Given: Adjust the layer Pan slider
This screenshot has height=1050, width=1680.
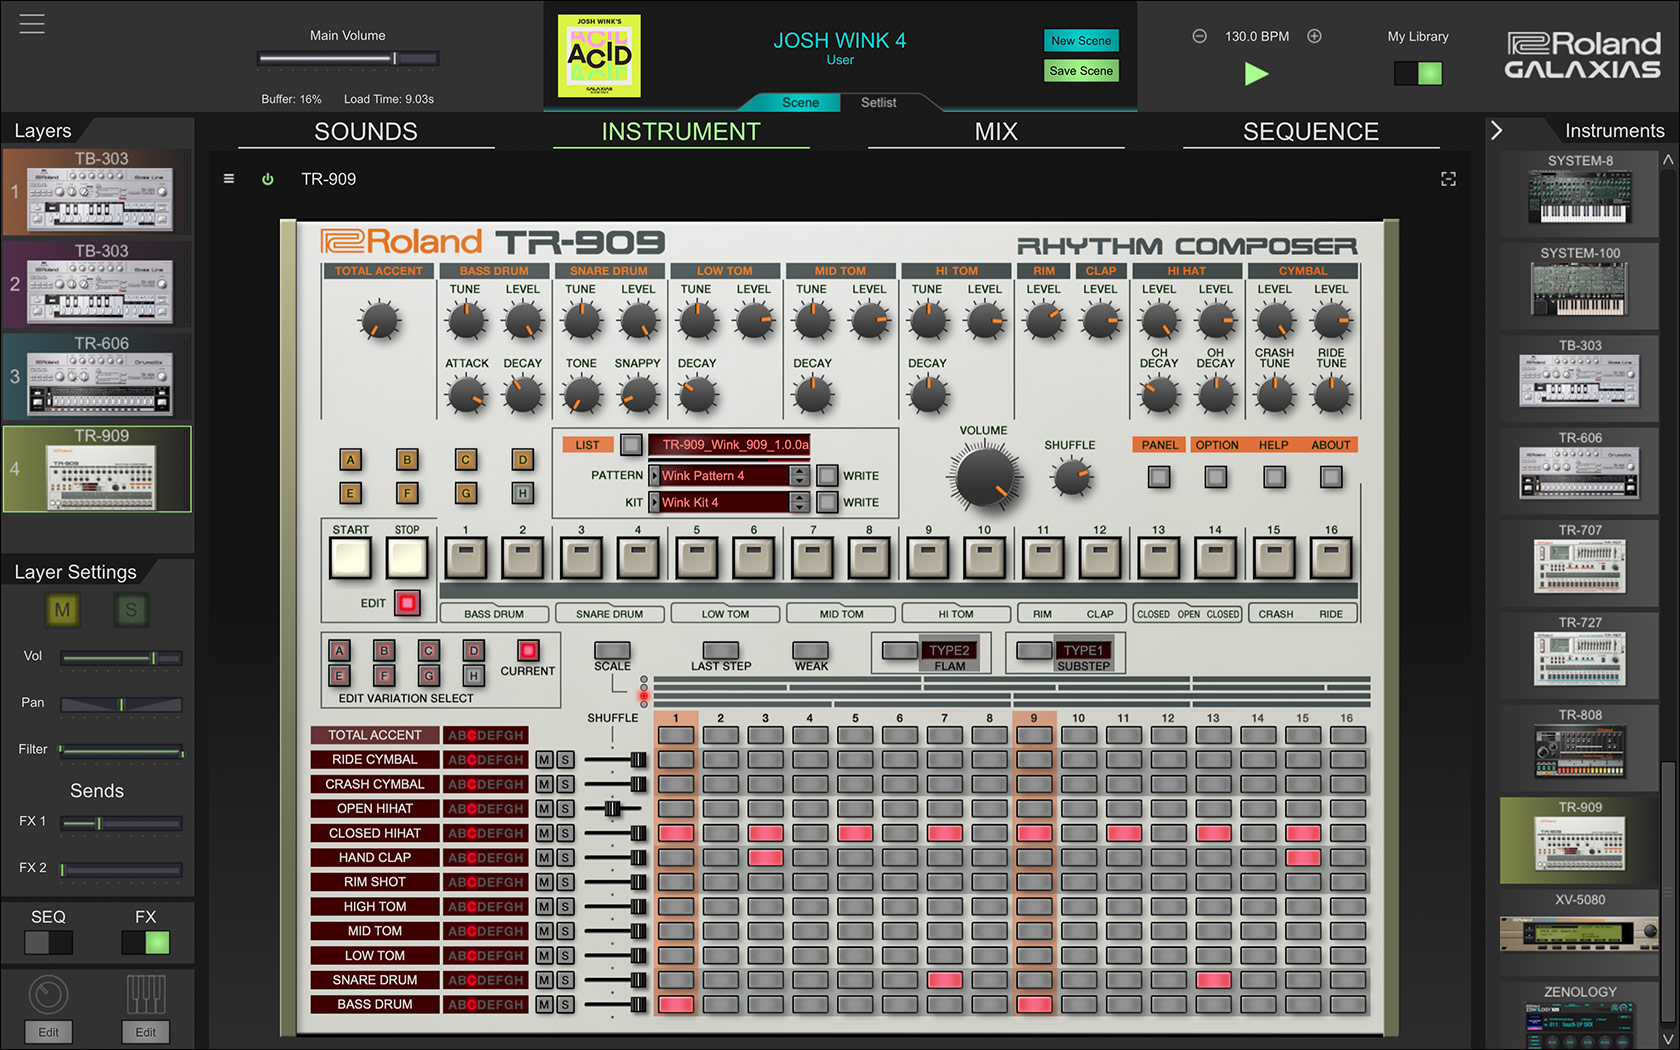Looking at the screenshot, I should pos(121,704).
